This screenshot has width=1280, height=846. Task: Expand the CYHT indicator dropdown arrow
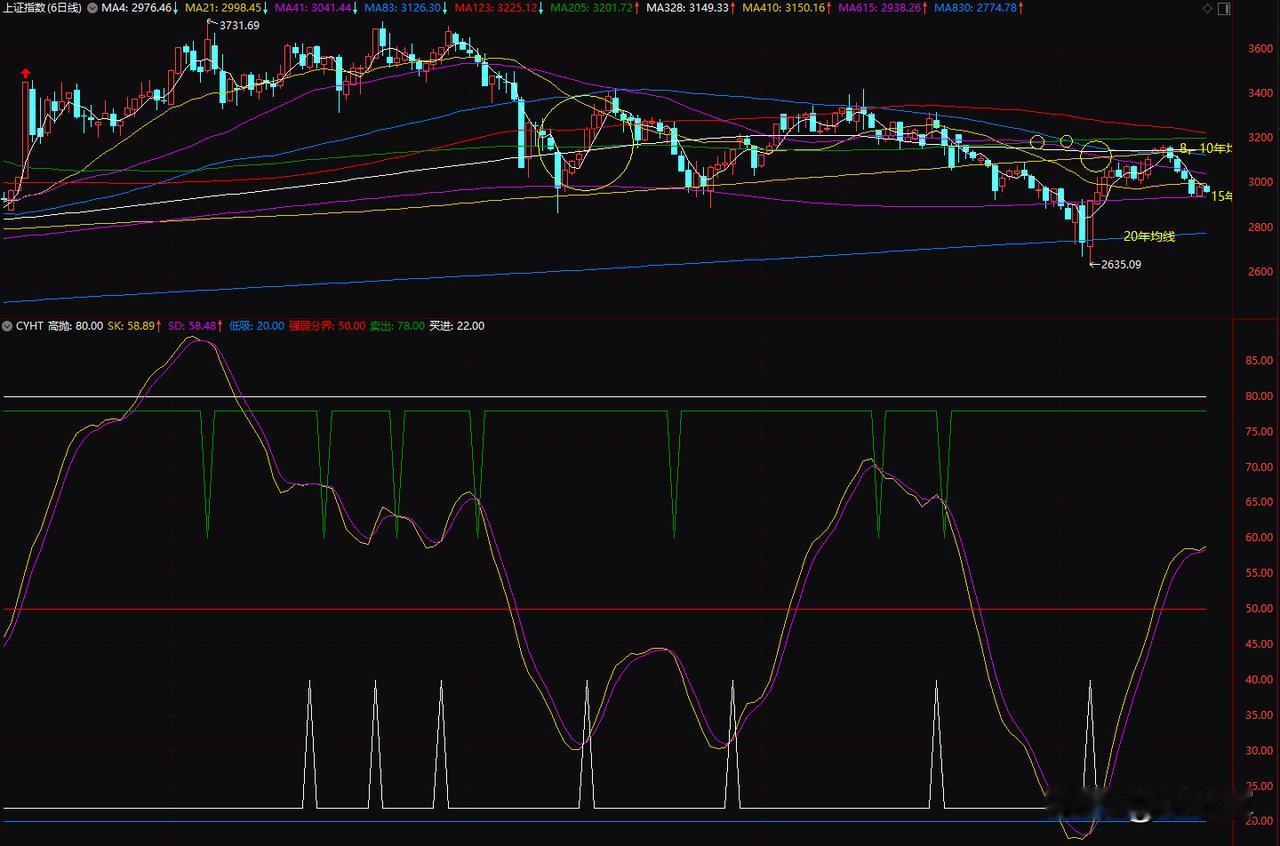coord(8,326)
